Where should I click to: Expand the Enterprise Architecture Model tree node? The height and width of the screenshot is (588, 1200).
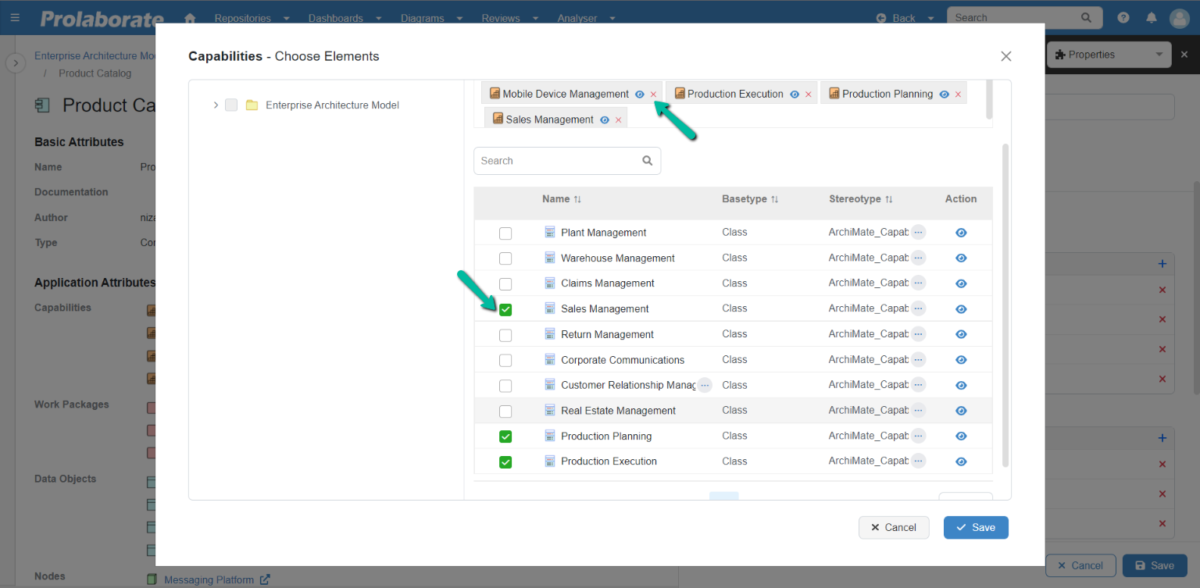tap(218, 104)
